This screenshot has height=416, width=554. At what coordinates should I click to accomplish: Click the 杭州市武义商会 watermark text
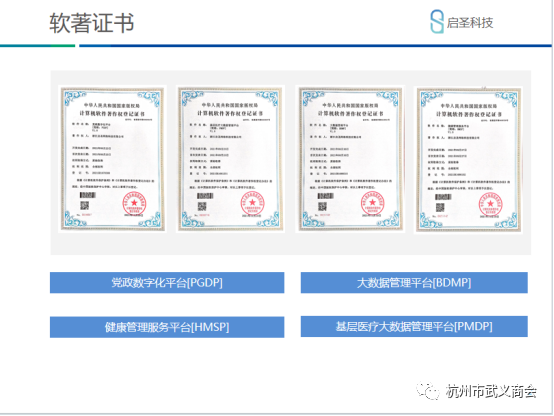[491, 391]
